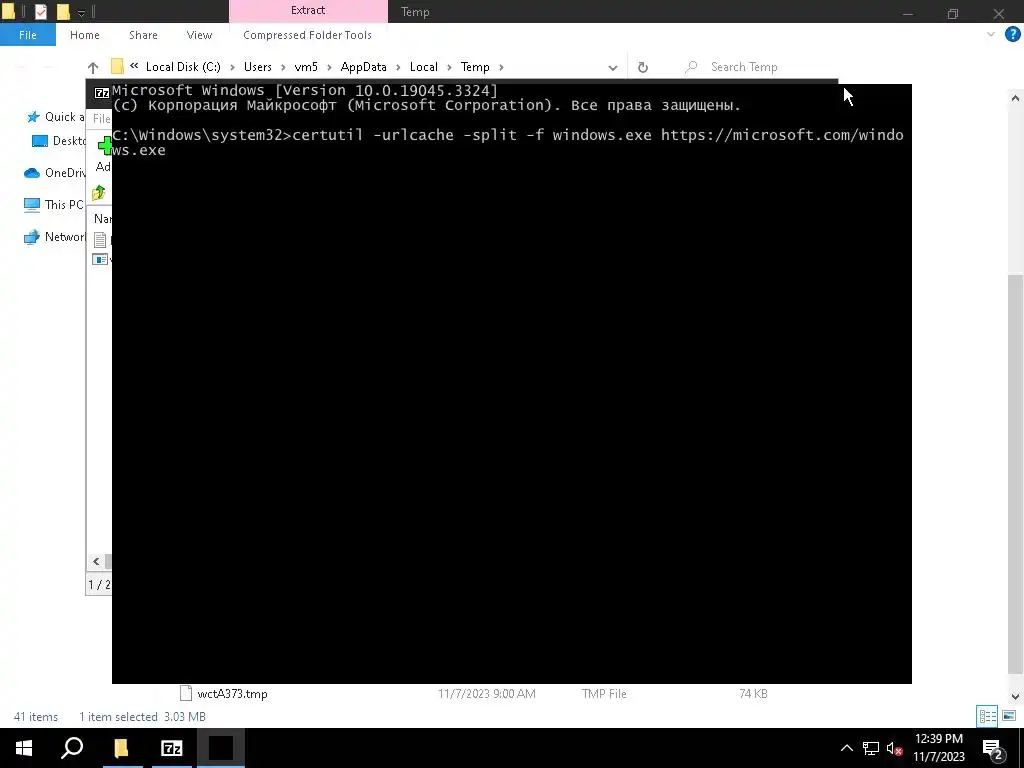Select This PC in navigation pane
1024x768 pixels.
[x=54, y=204]
